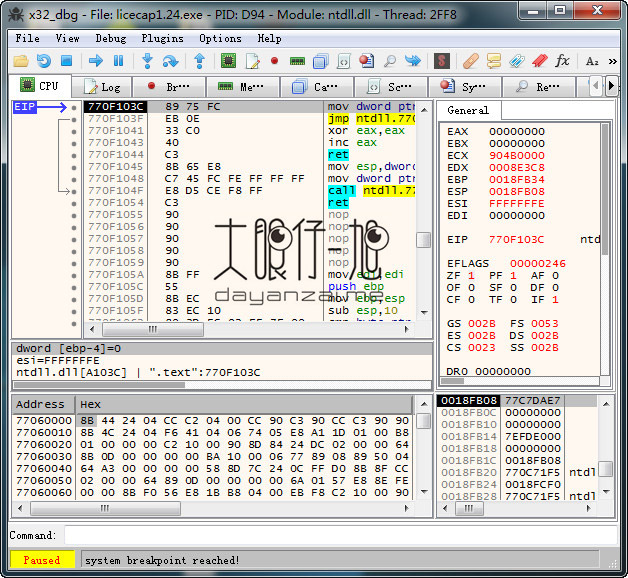Viewport: 628px width, 578px height.
Task: Click the Hex column header in dump
Action: pyautogui.click(x=244, y=405)
